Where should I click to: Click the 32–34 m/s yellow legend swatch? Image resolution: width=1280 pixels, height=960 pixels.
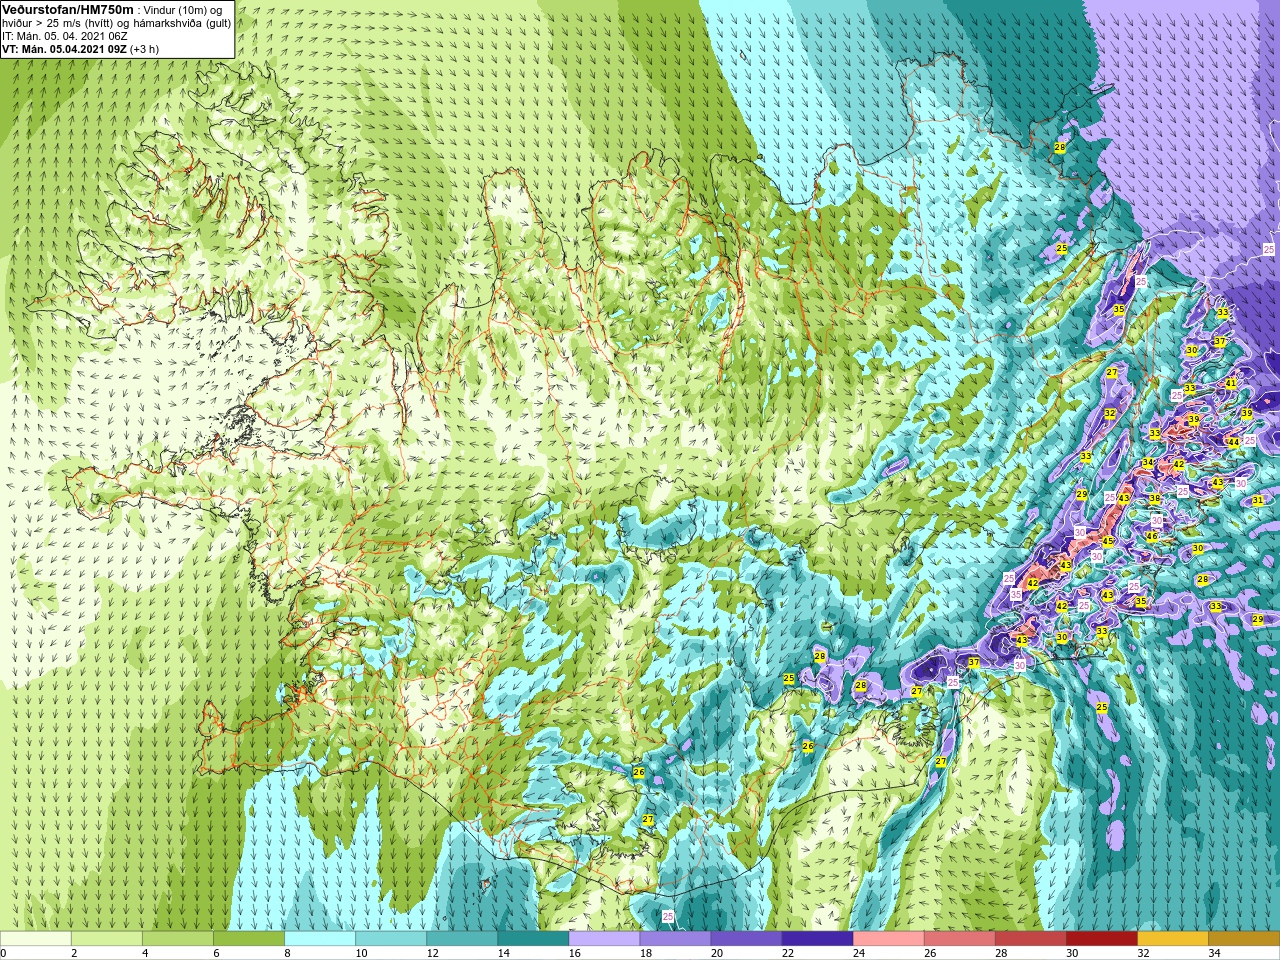coord(1172,939)
